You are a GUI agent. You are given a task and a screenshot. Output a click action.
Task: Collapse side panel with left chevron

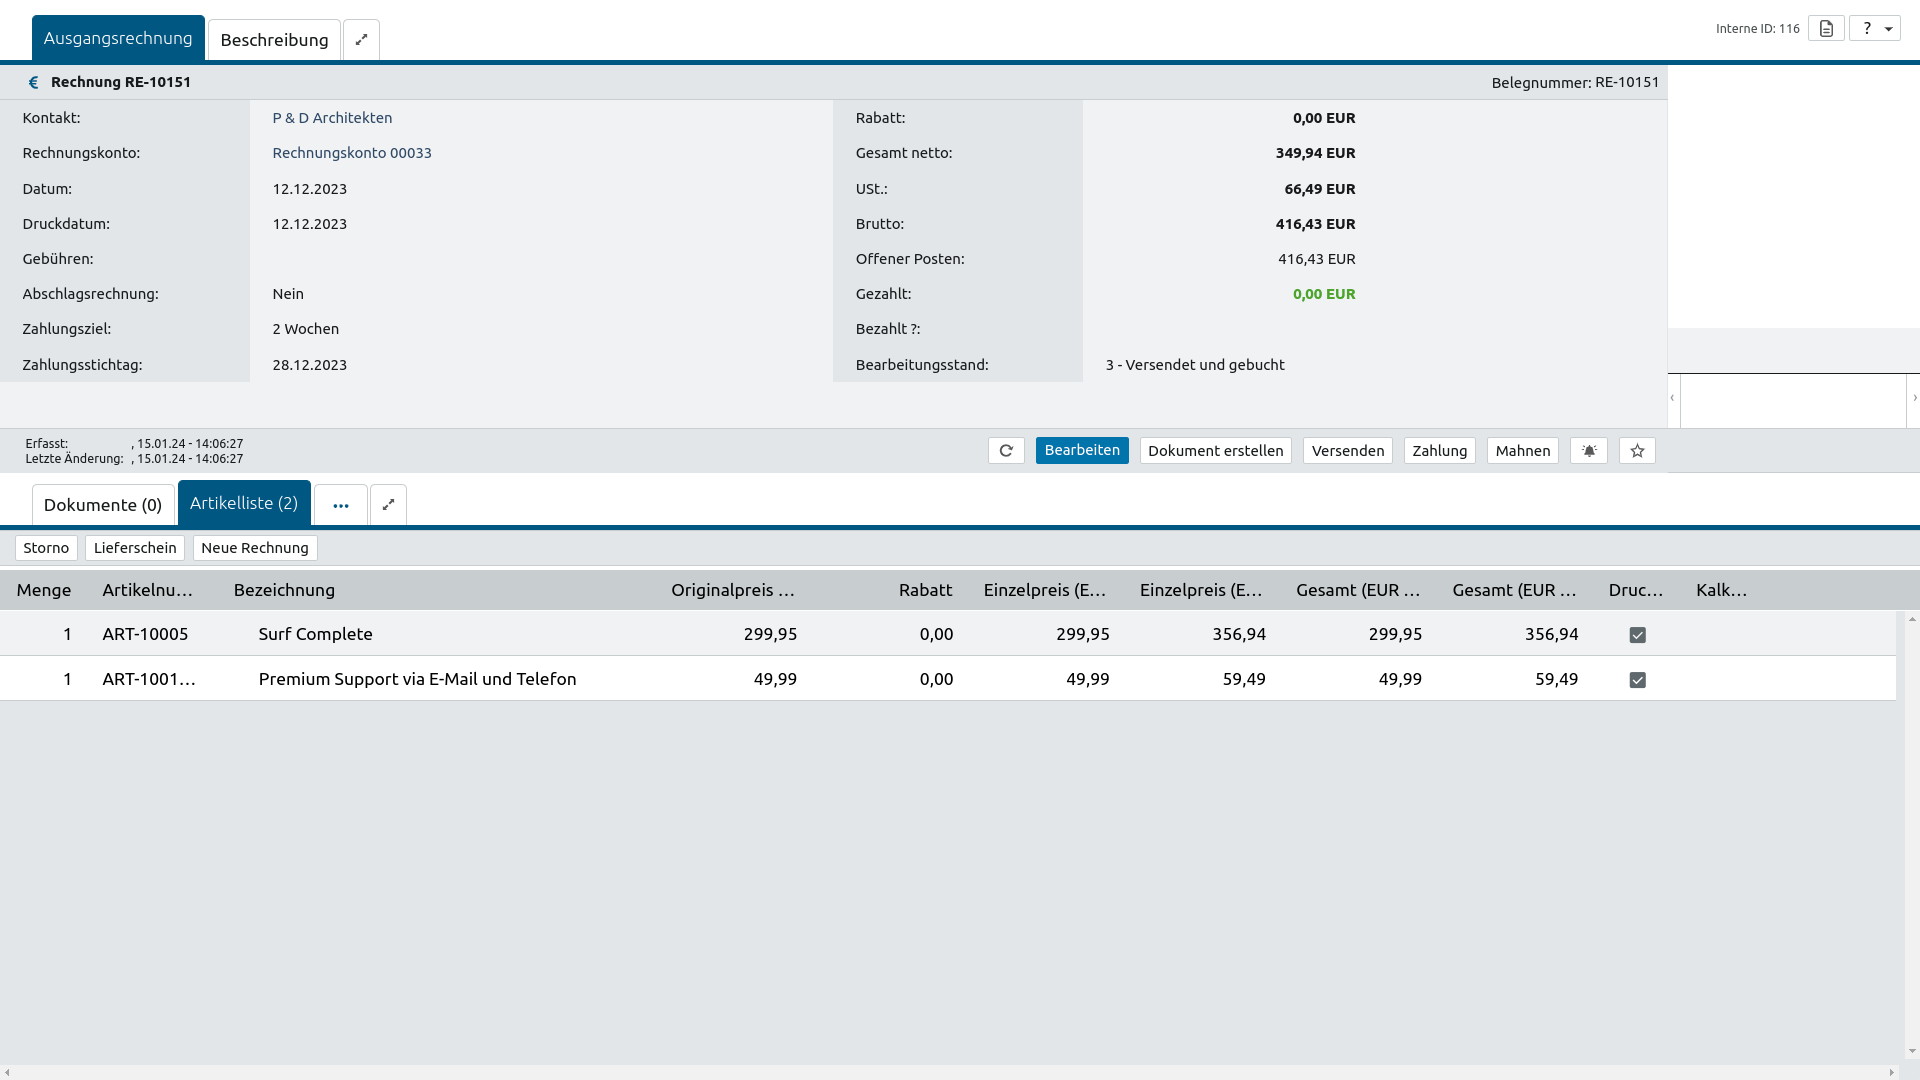(1672, 398)
